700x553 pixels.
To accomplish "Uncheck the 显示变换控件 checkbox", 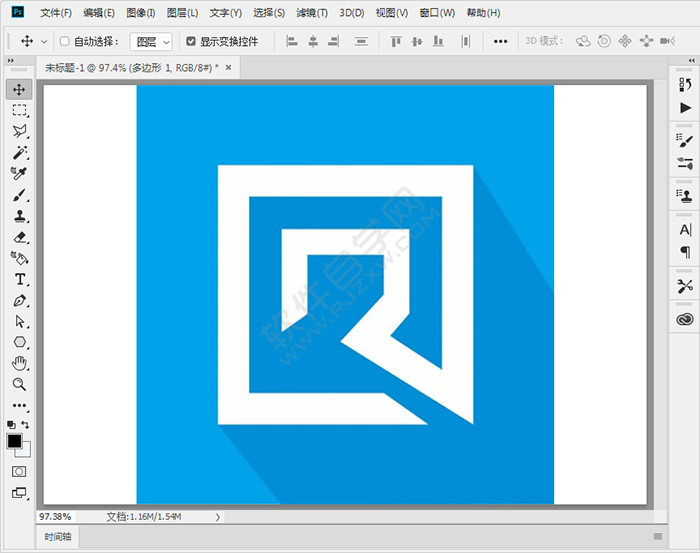I will point(191,42).
